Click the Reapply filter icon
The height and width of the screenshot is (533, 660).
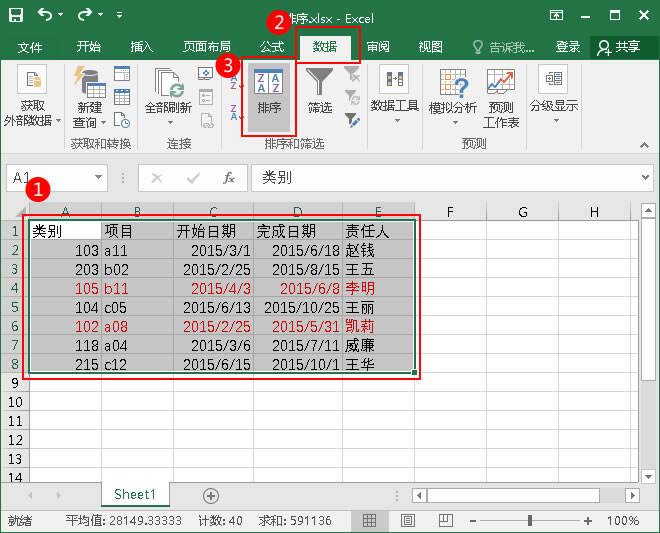[x=352, y=98]
